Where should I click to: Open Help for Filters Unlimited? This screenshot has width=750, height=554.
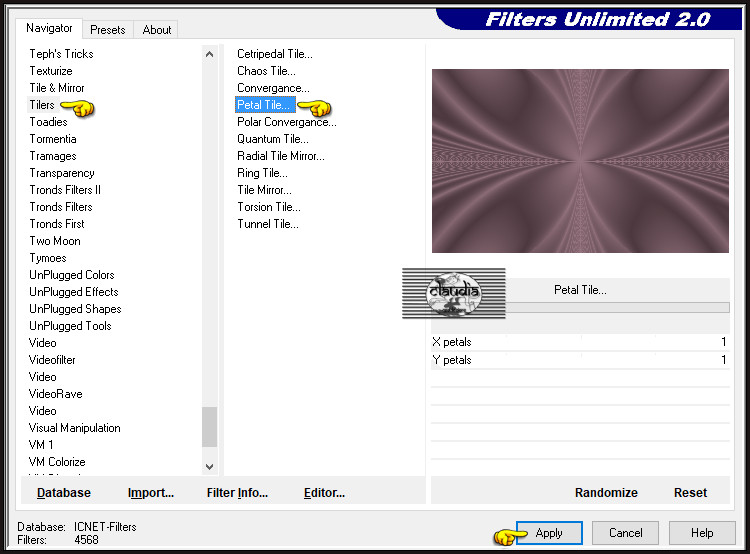point(702,533)
